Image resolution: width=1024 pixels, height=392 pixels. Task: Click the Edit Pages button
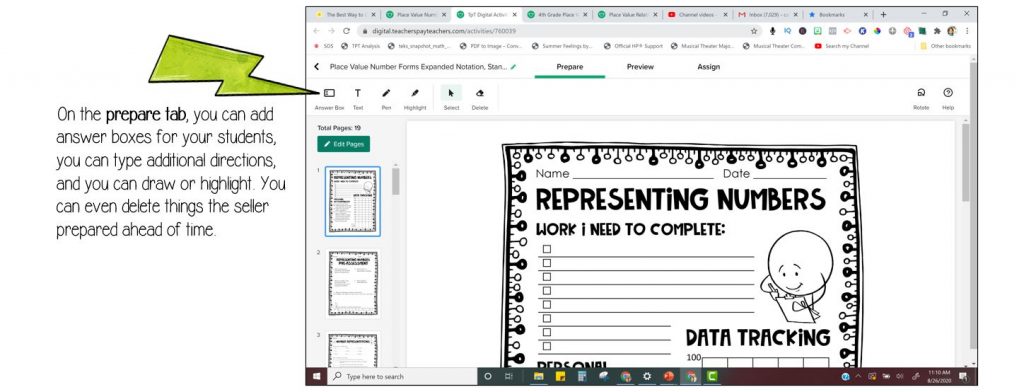344,144
